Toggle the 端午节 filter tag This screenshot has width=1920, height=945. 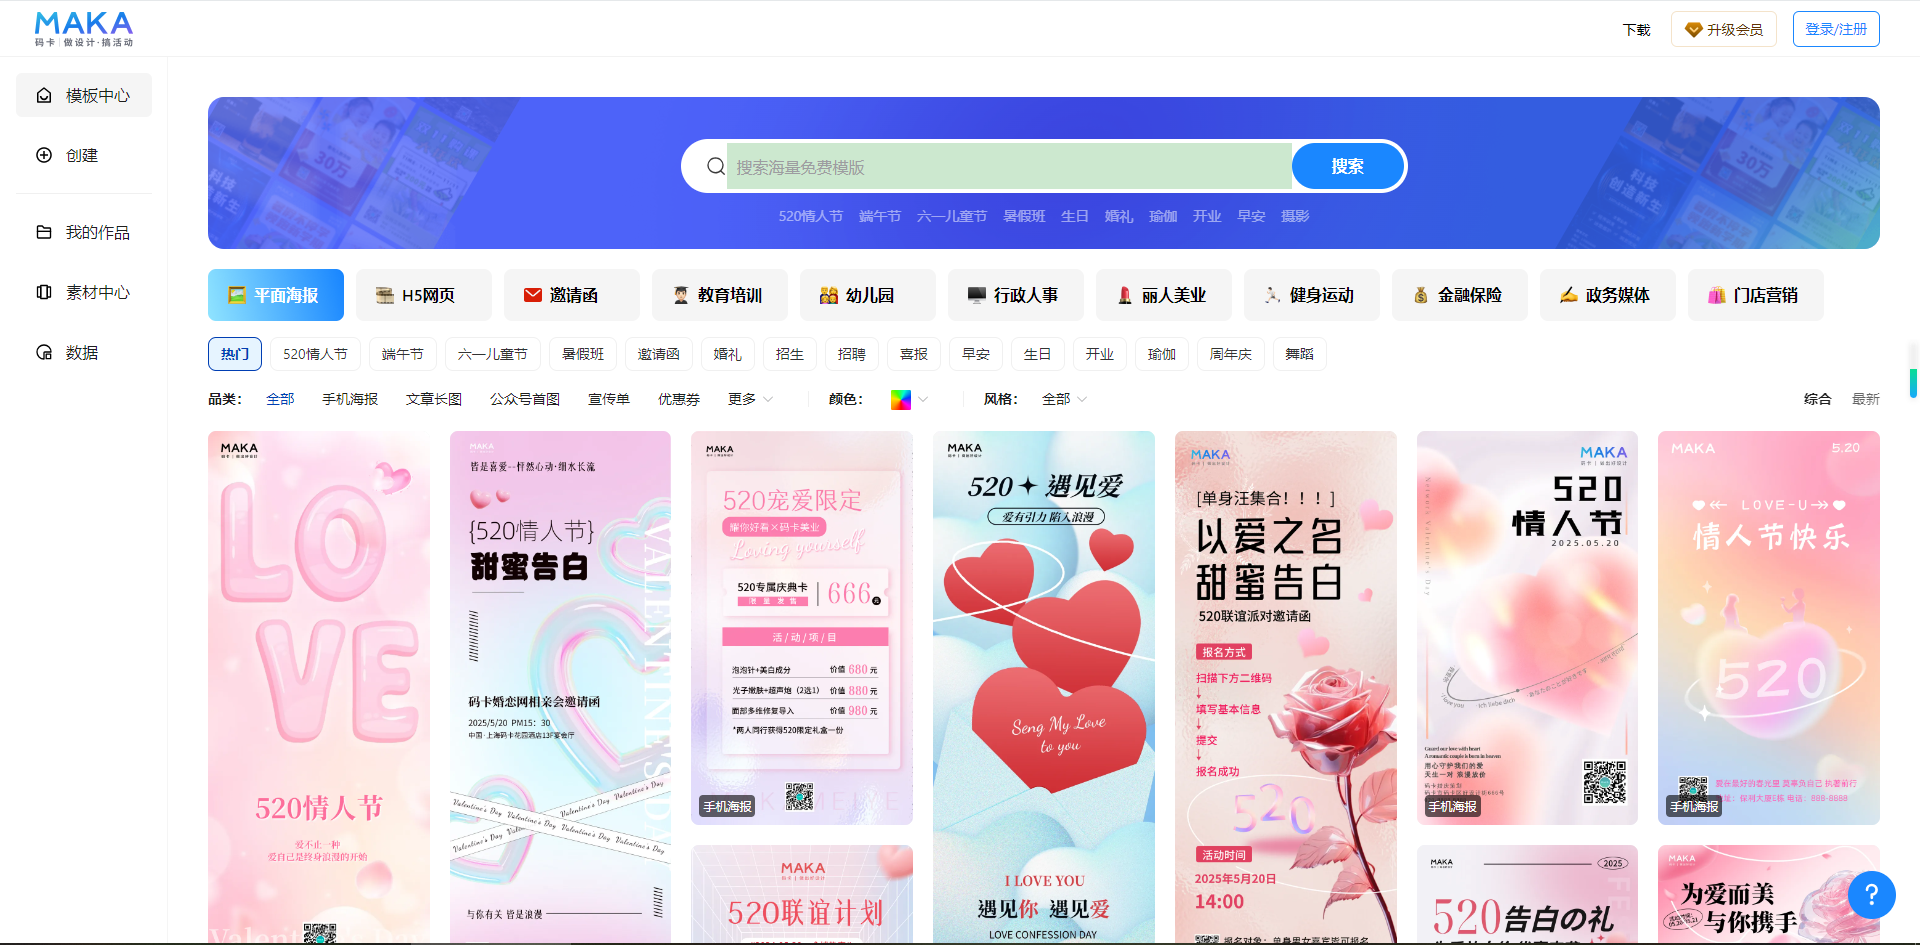tap(402, 354)
